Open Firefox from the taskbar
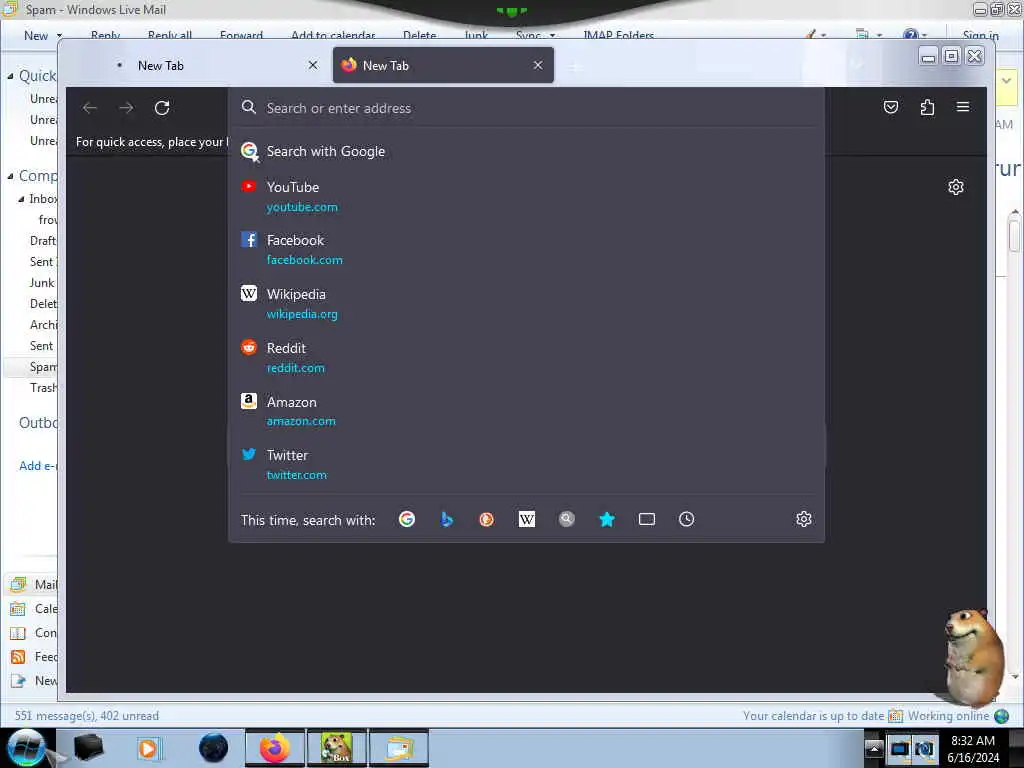The image size is (1024, 768). 275,748
